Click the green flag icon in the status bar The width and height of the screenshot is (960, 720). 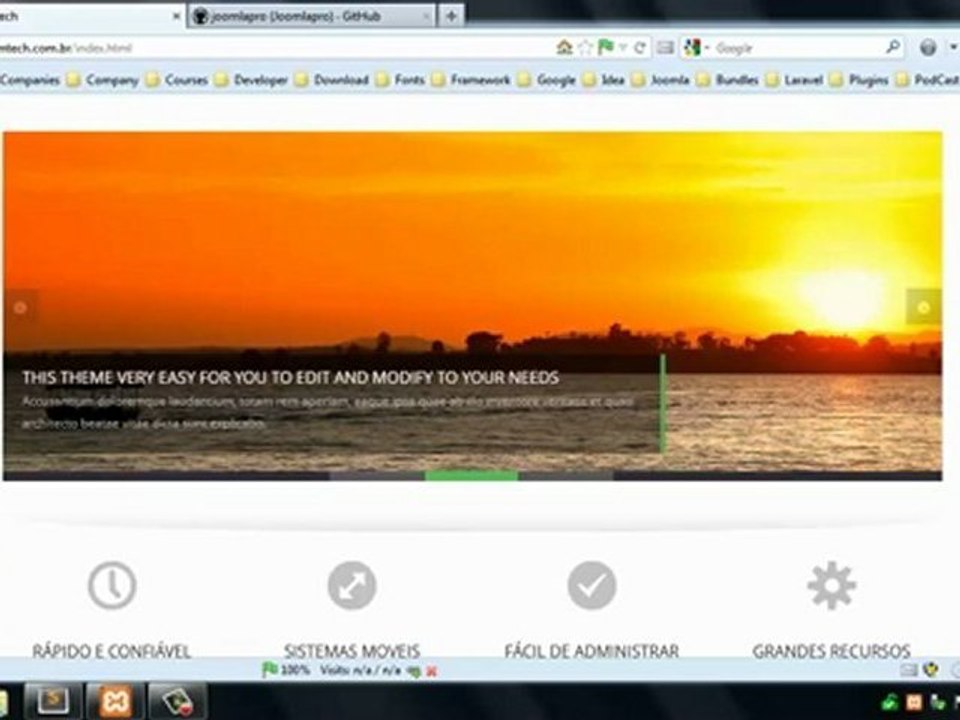click(269, 670)
